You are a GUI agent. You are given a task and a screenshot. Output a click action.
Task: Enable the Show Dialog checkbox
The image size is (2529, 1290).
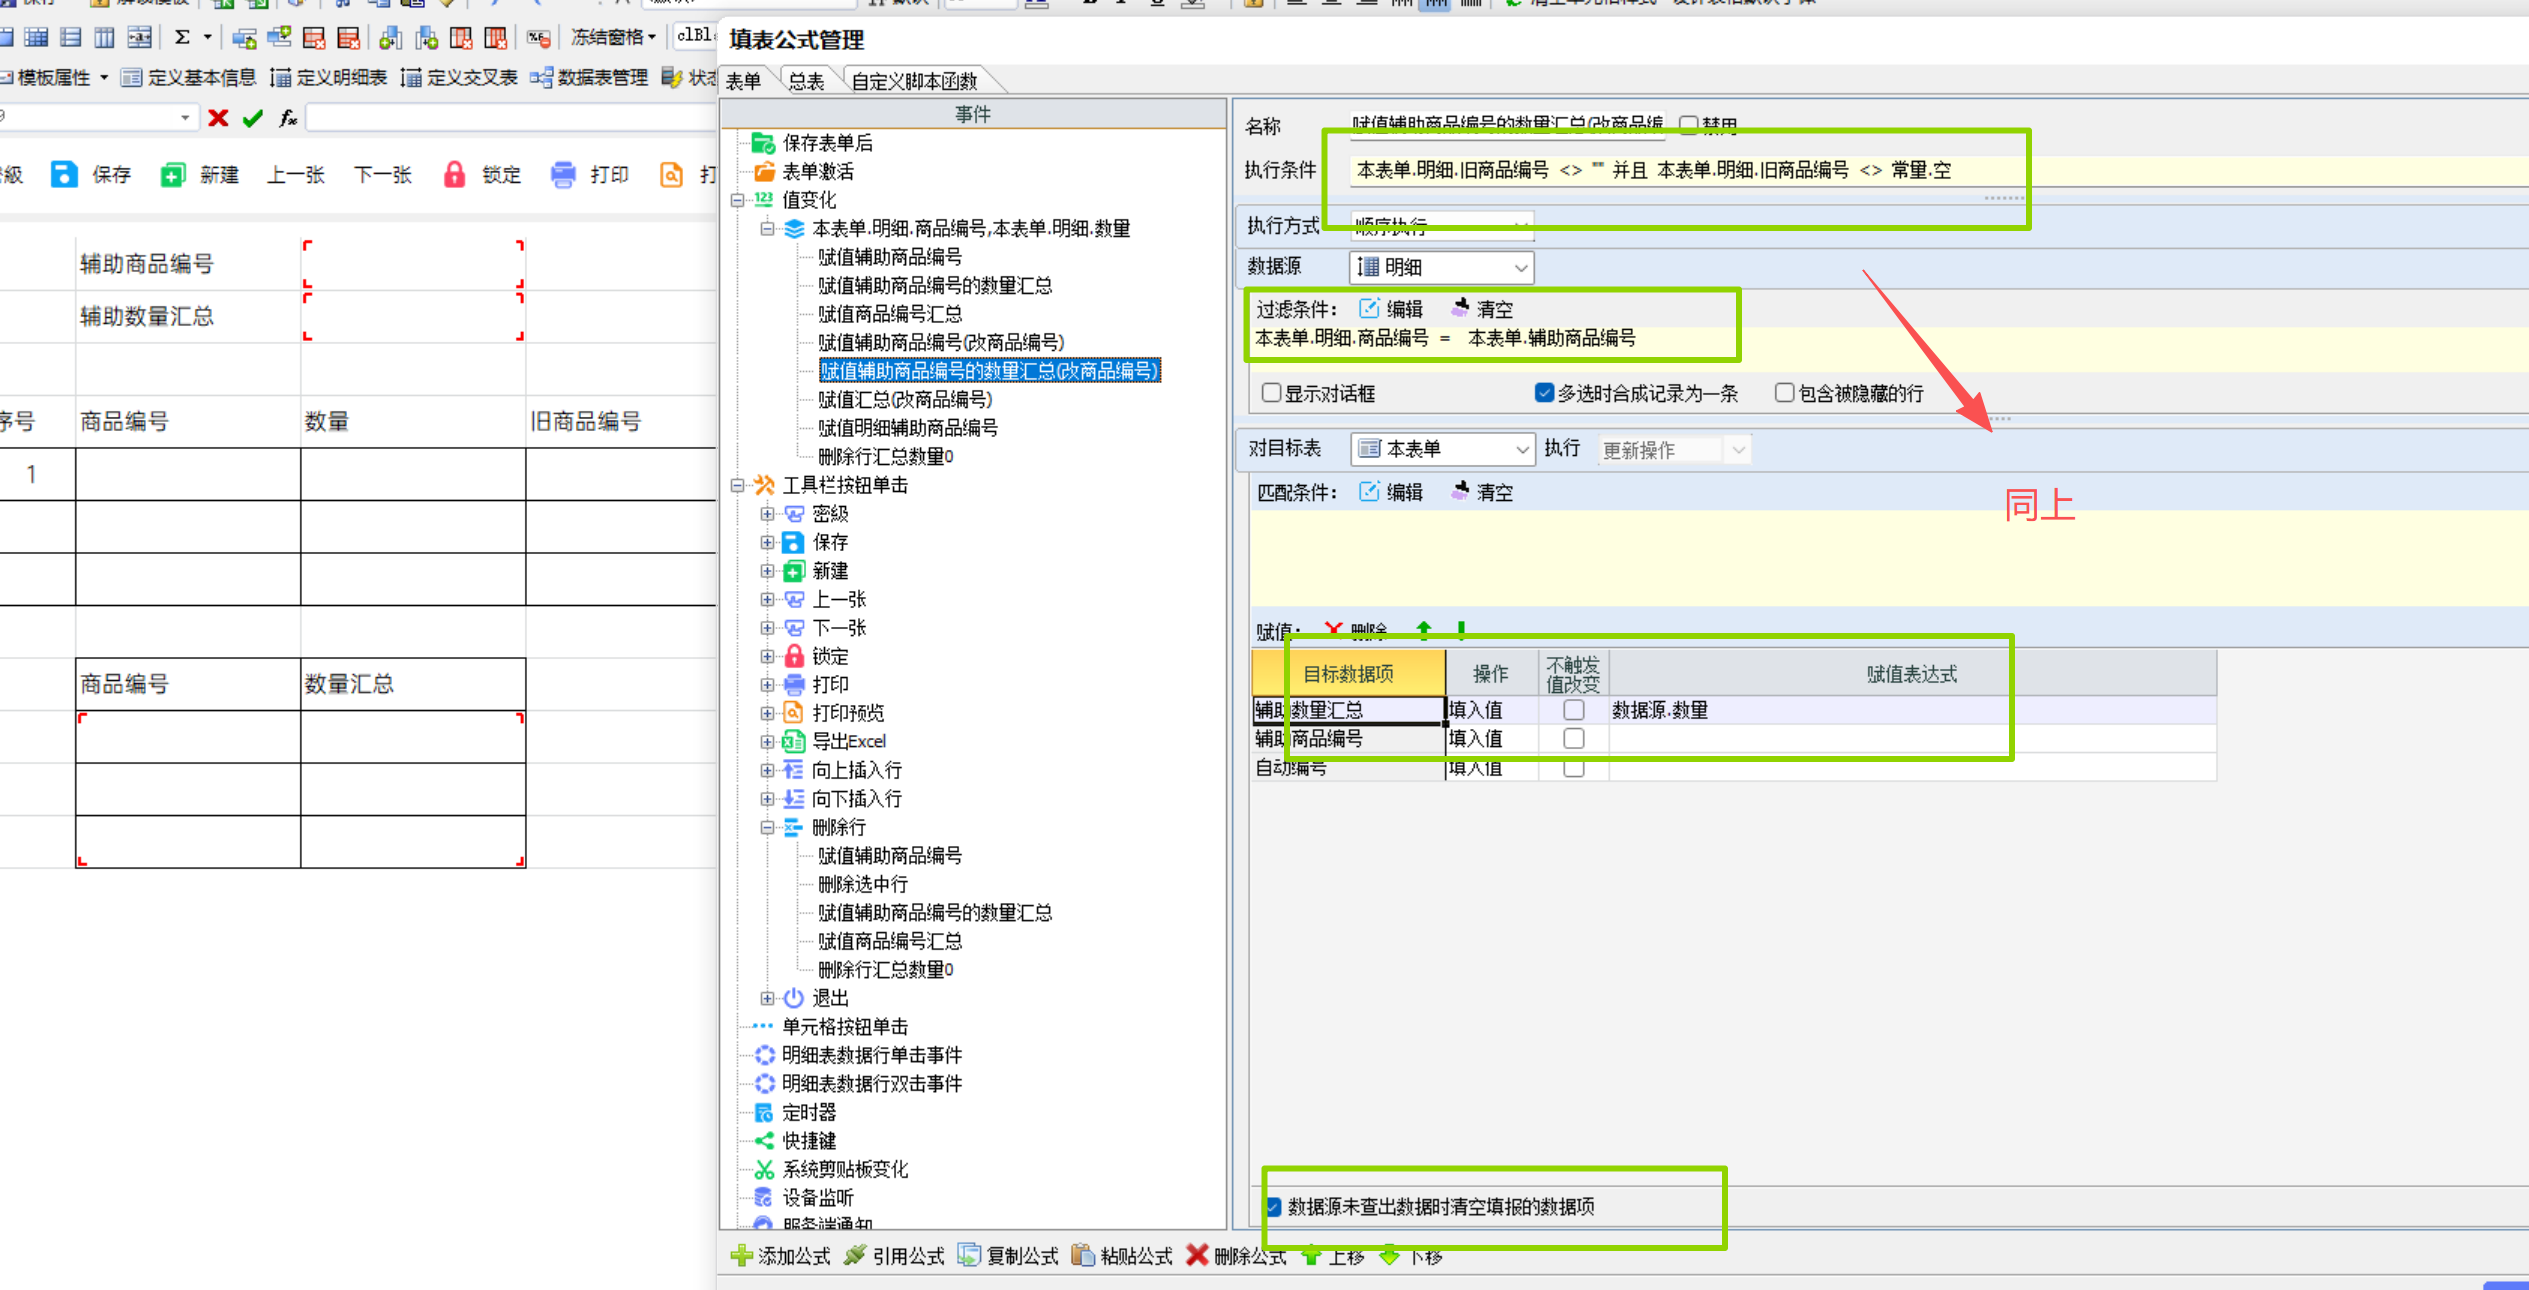tap(1271, 393)
